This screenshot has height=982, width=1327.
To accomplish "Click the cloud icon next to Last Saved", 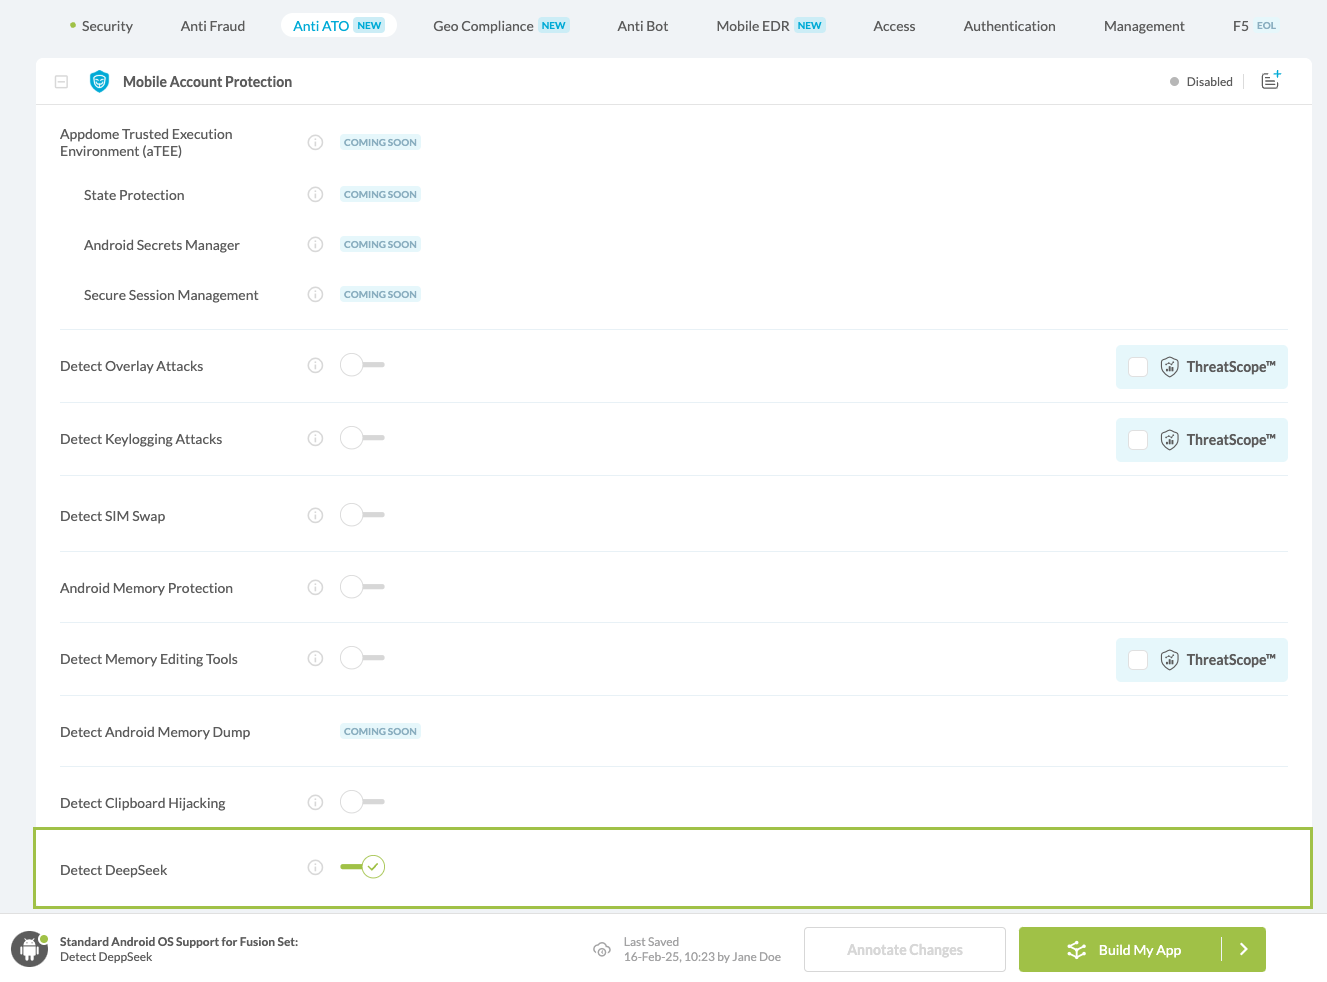I will (x=602, y=948).
